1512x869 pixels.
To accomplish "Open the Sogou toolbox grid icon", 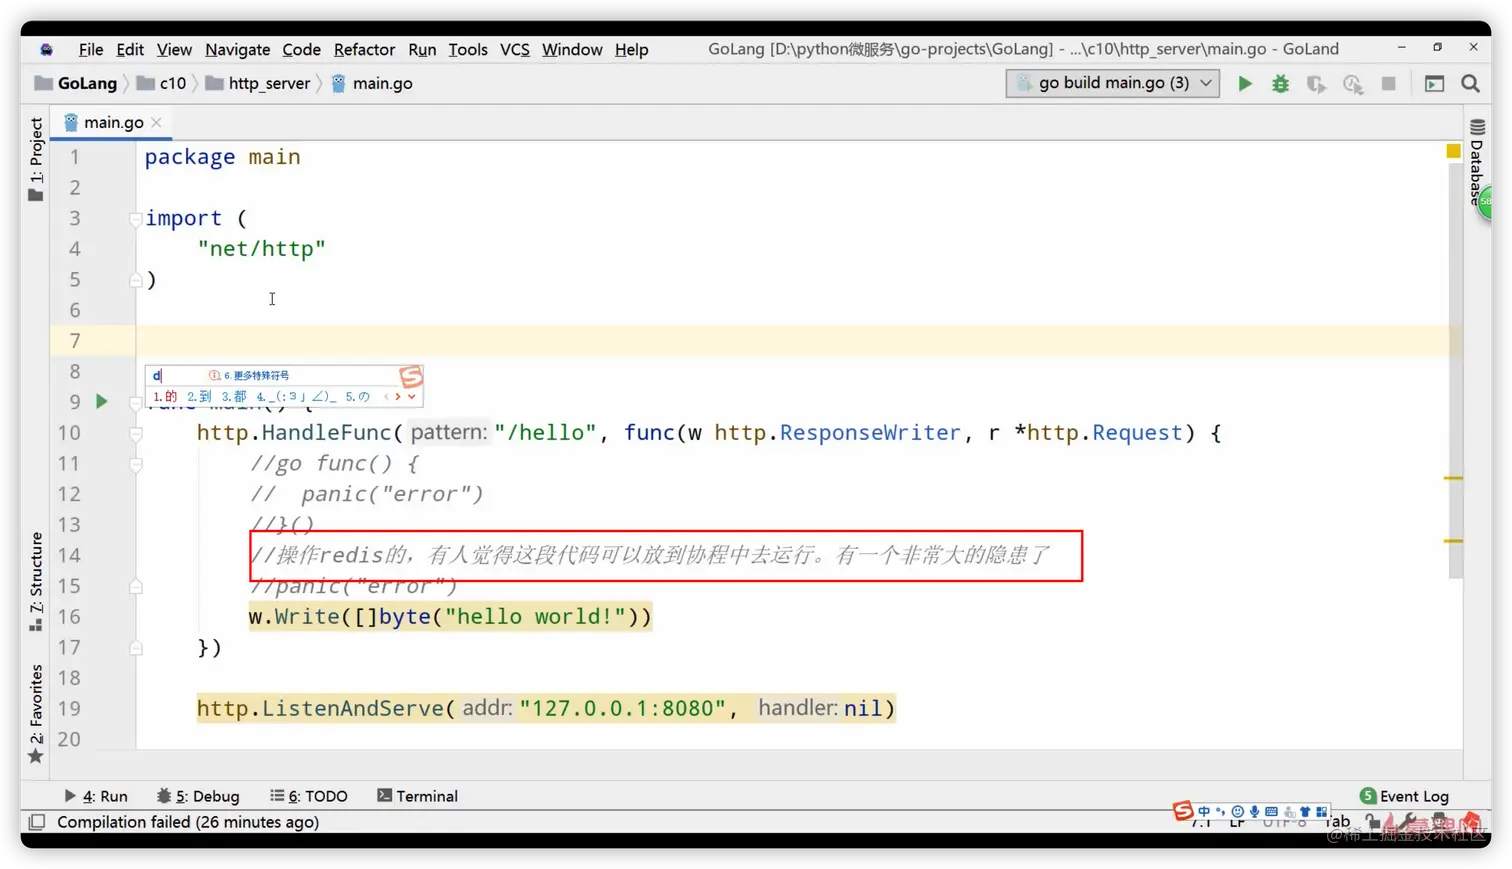I will click(1322, 812).
